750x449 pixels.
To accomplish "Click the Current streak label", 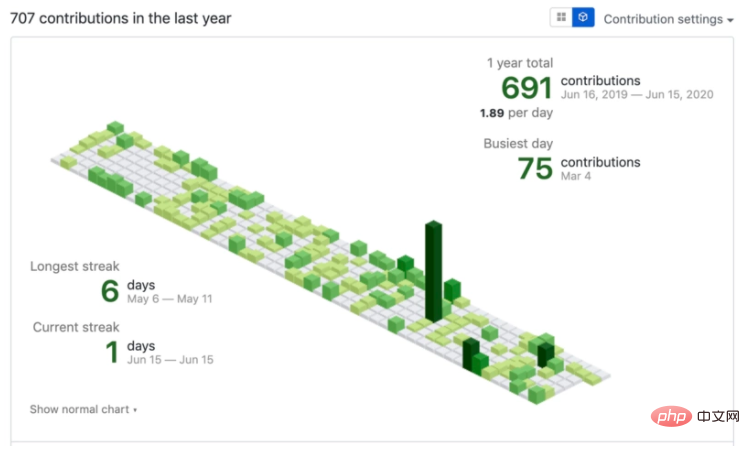I will 76,327.
